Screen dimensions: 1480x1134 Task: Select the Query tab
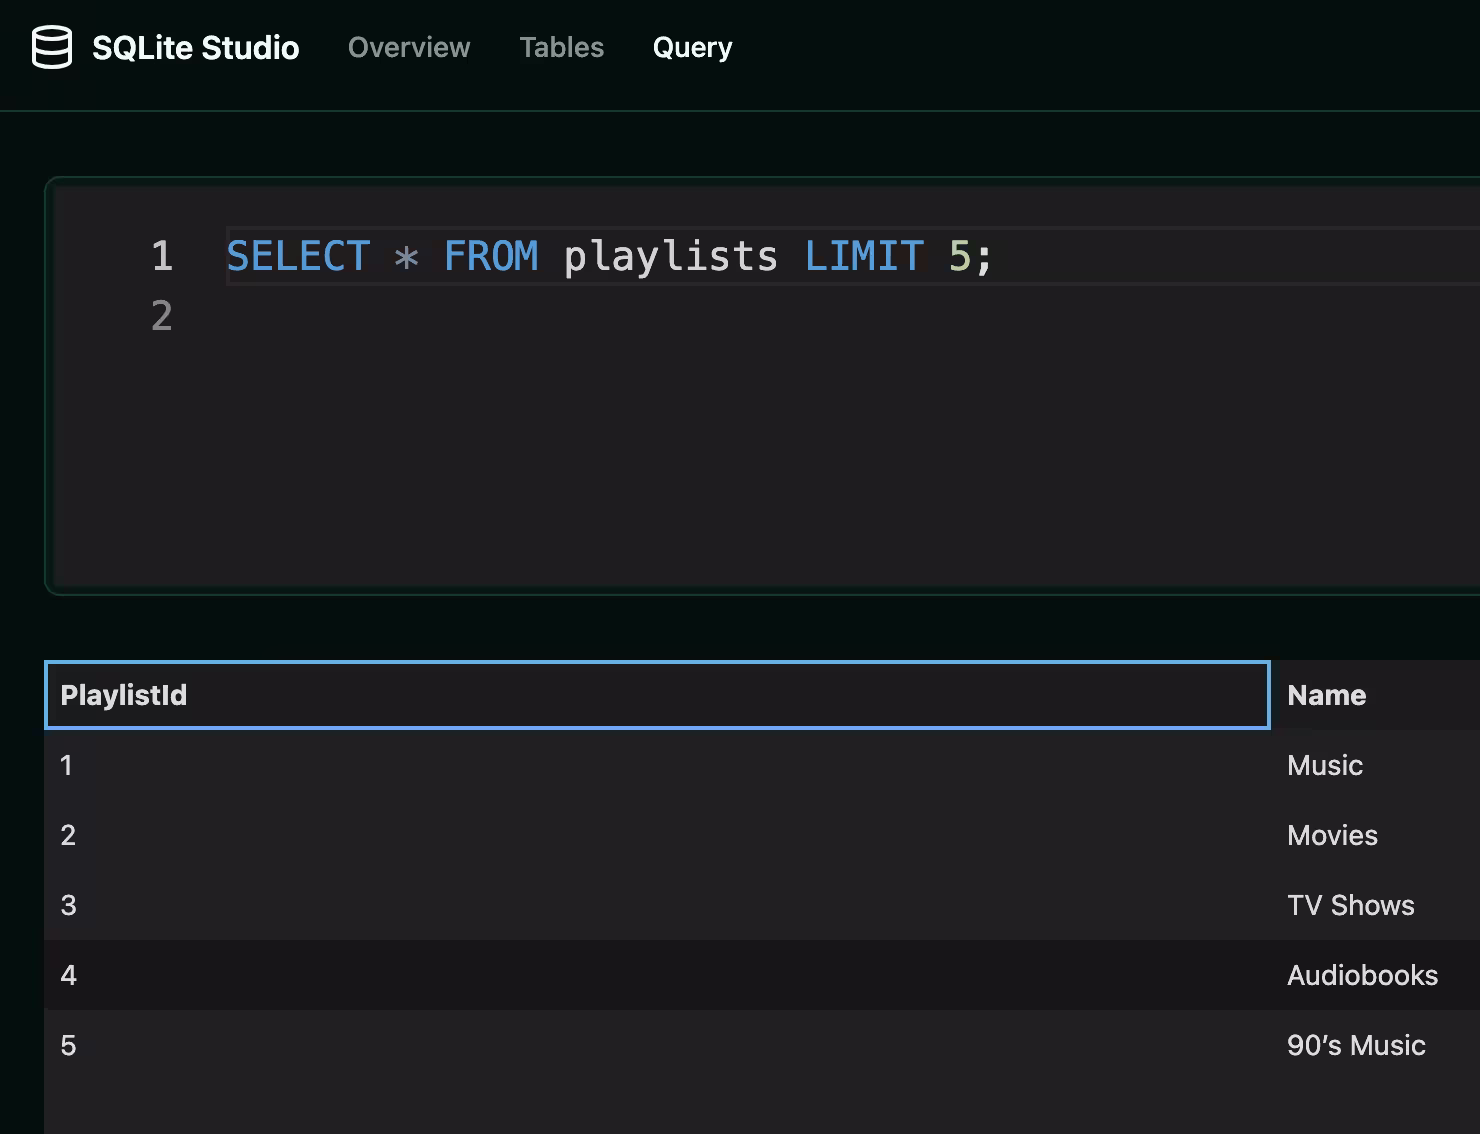tap(692, 47)
